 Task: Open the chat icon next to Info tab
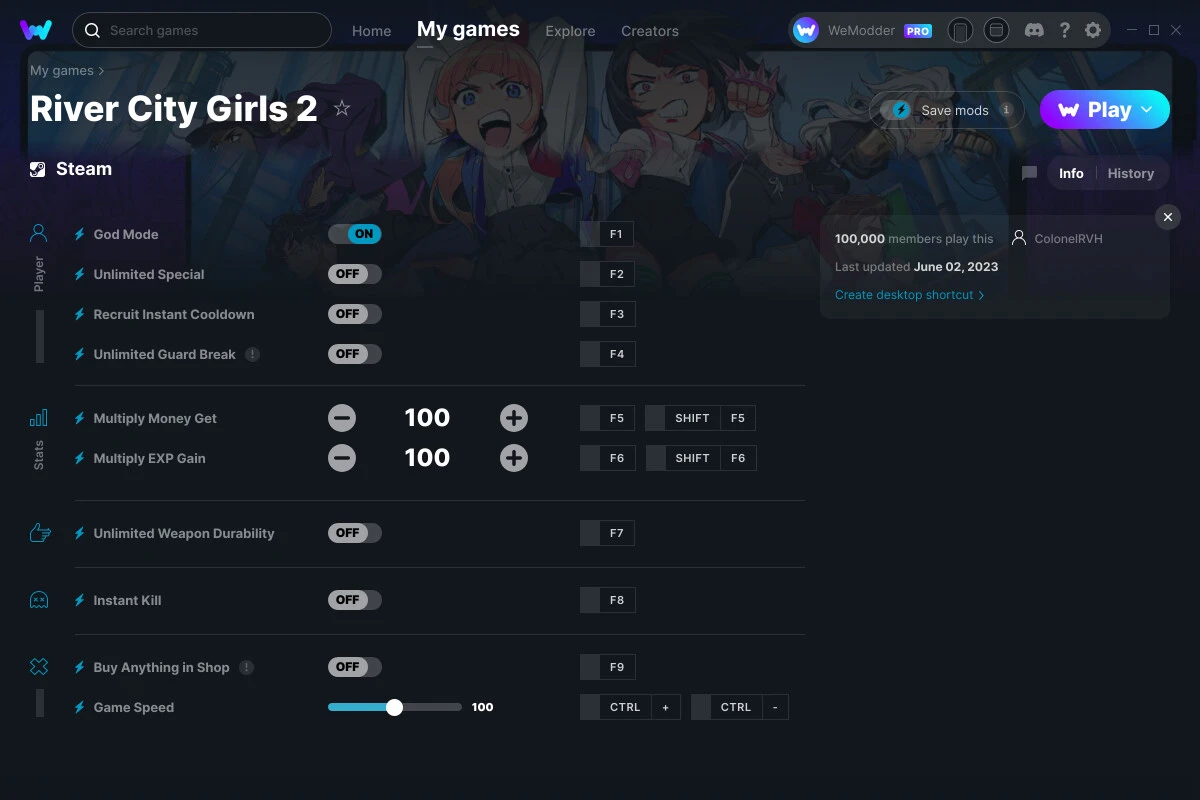pos(1029,172)
